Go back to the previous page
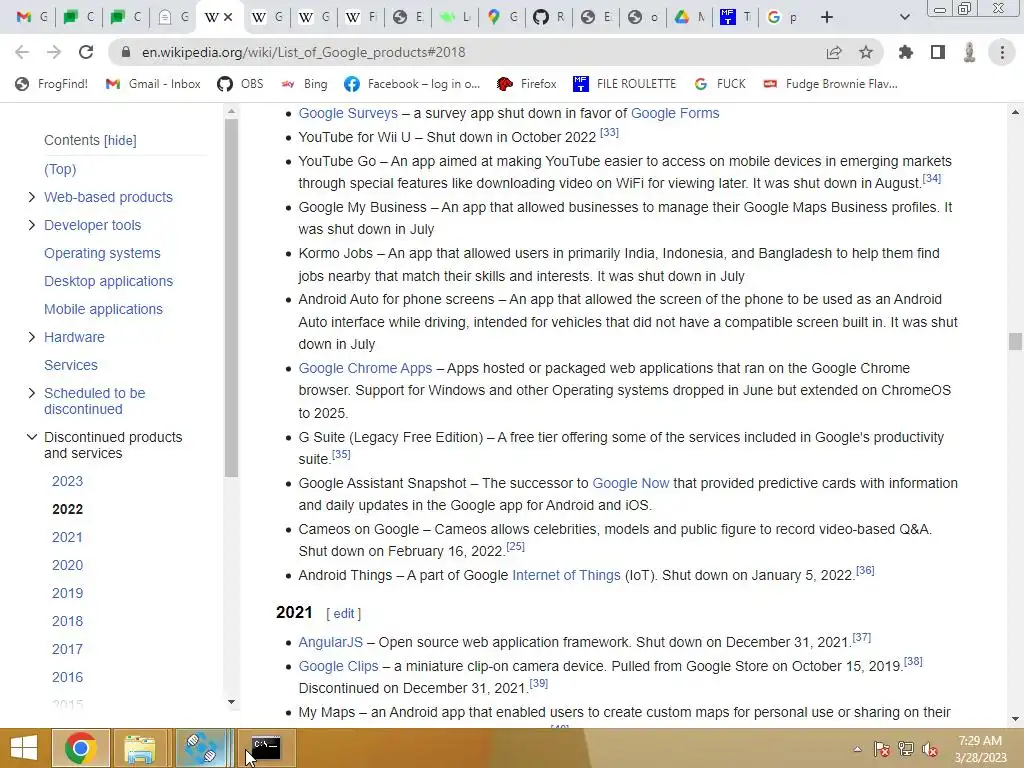 click(22, 52)
